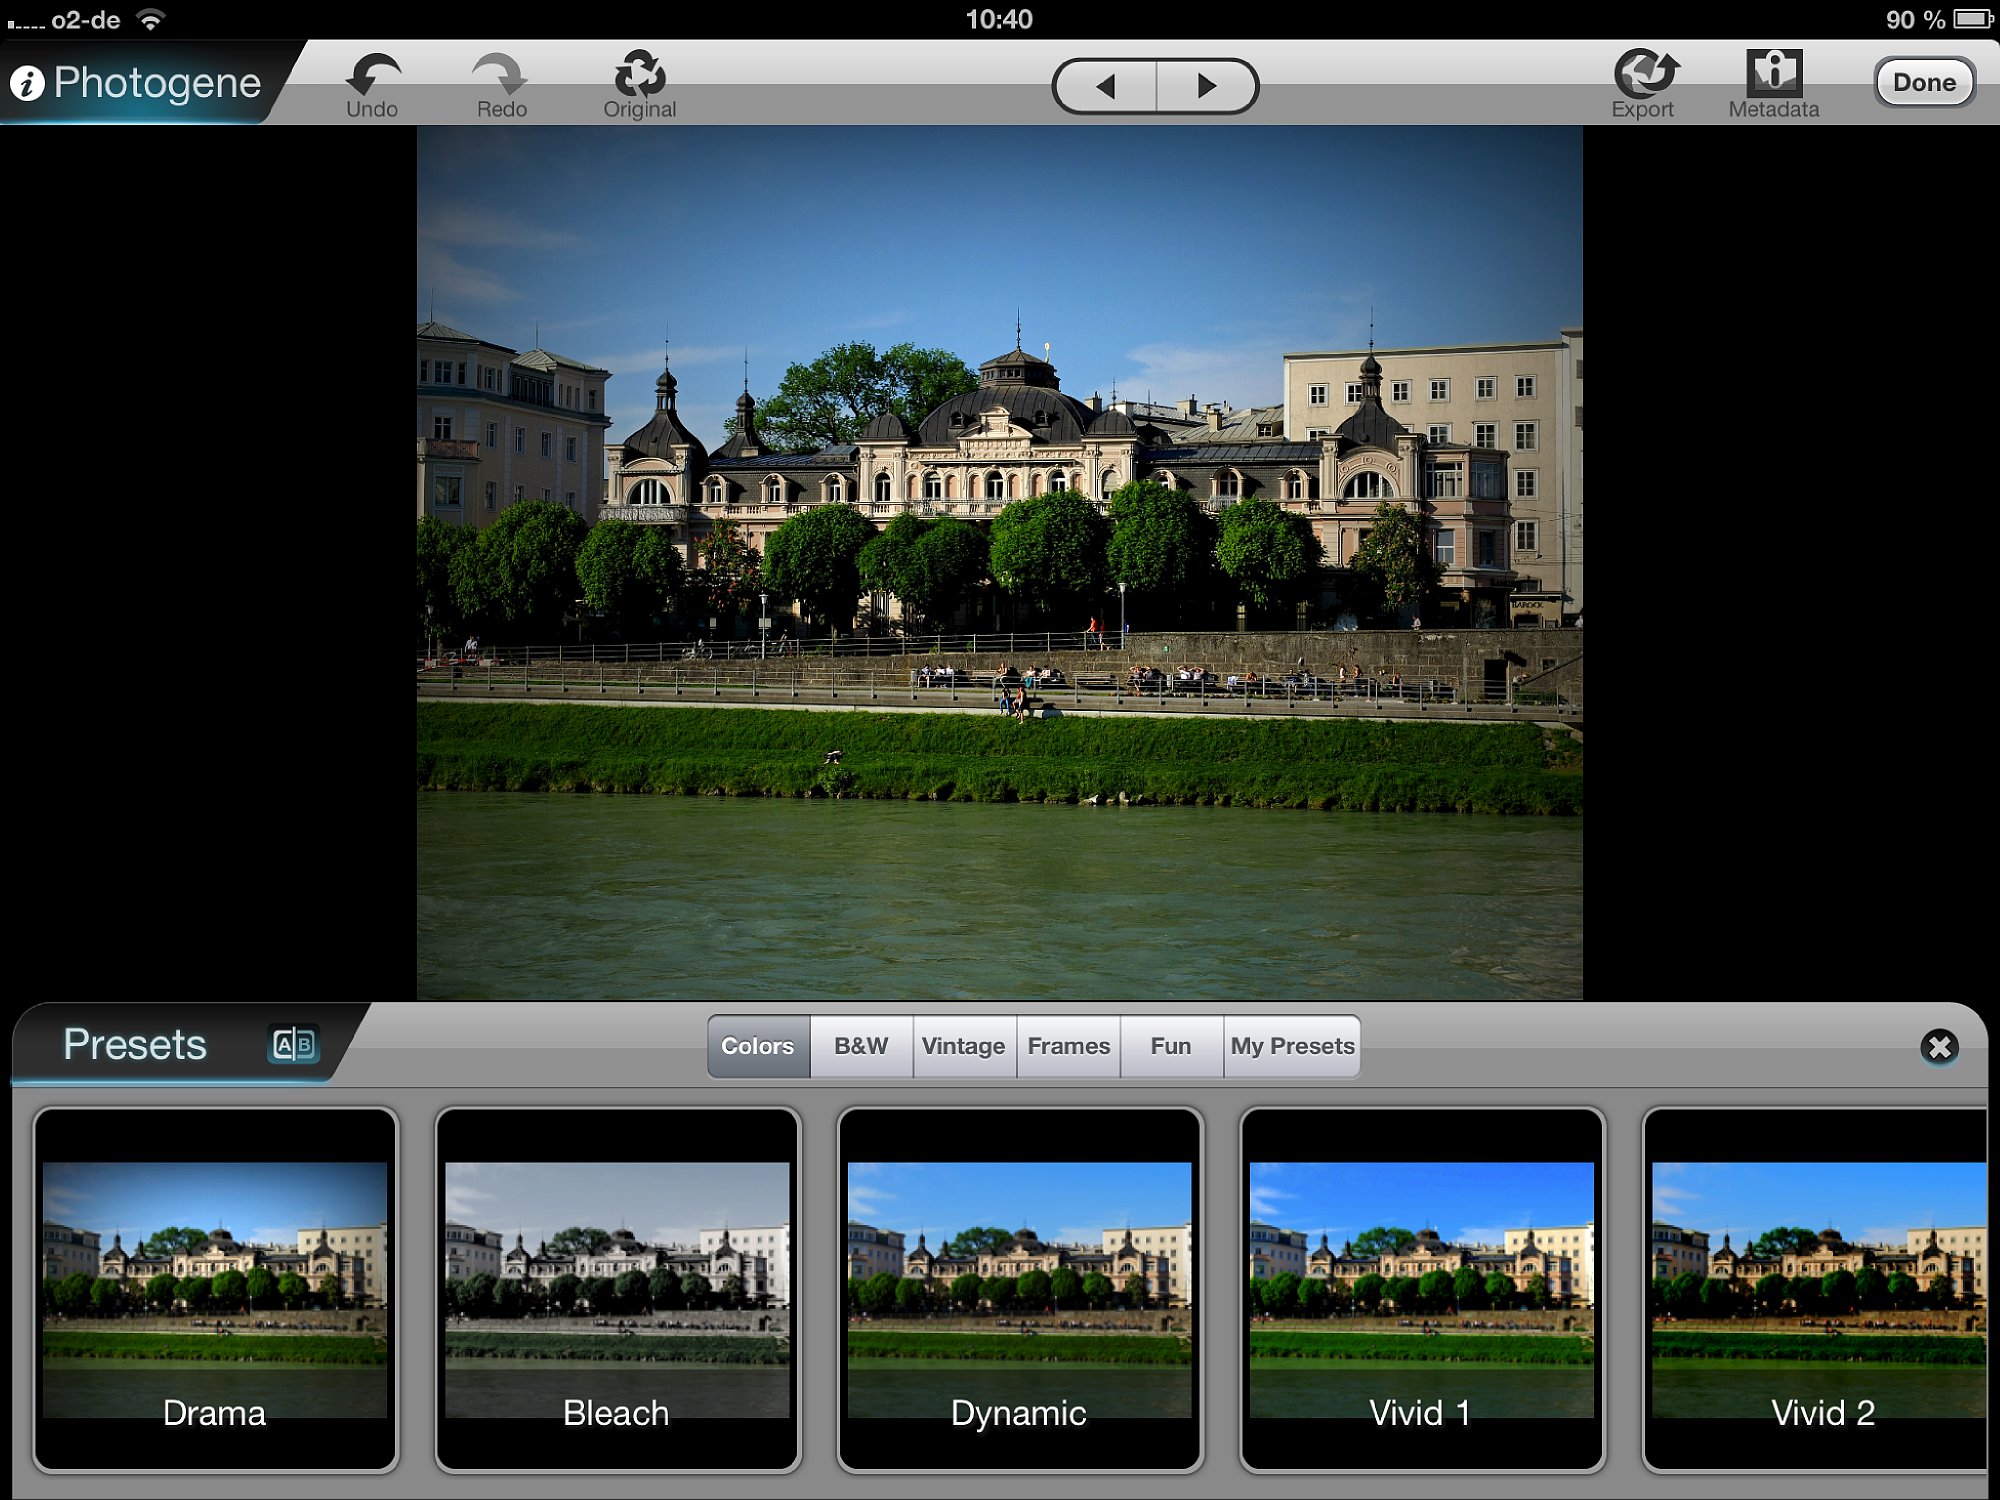Image resolution: width=2000 pixels, height=1500 pixels.
Task: Go to previous photo arrow
Action: (x=1105, y=86)
